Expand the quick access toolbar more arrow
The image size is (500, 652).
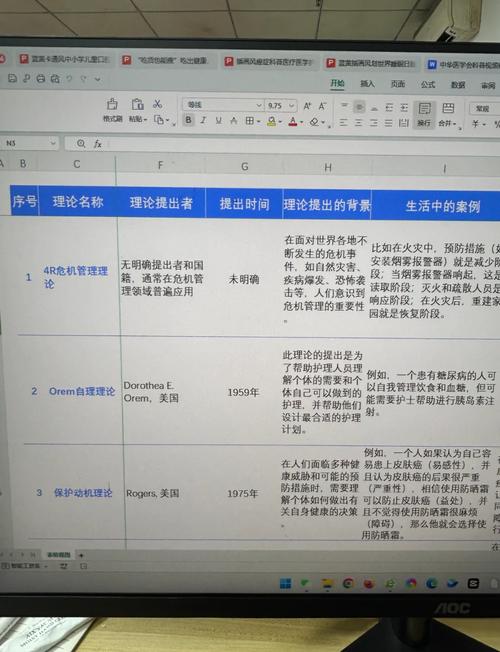coord(98,79)
